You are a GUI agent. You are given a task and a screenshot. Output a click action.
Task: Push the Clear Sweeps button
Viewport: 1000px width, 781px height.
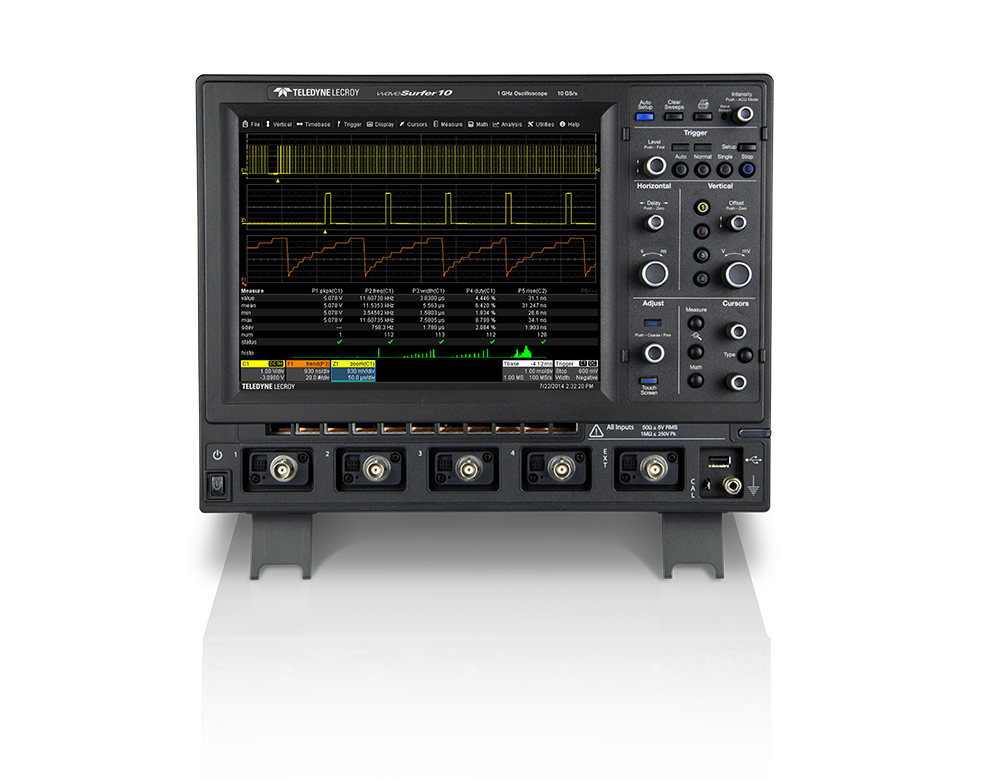pyautogui.click(x=673, y=117)
